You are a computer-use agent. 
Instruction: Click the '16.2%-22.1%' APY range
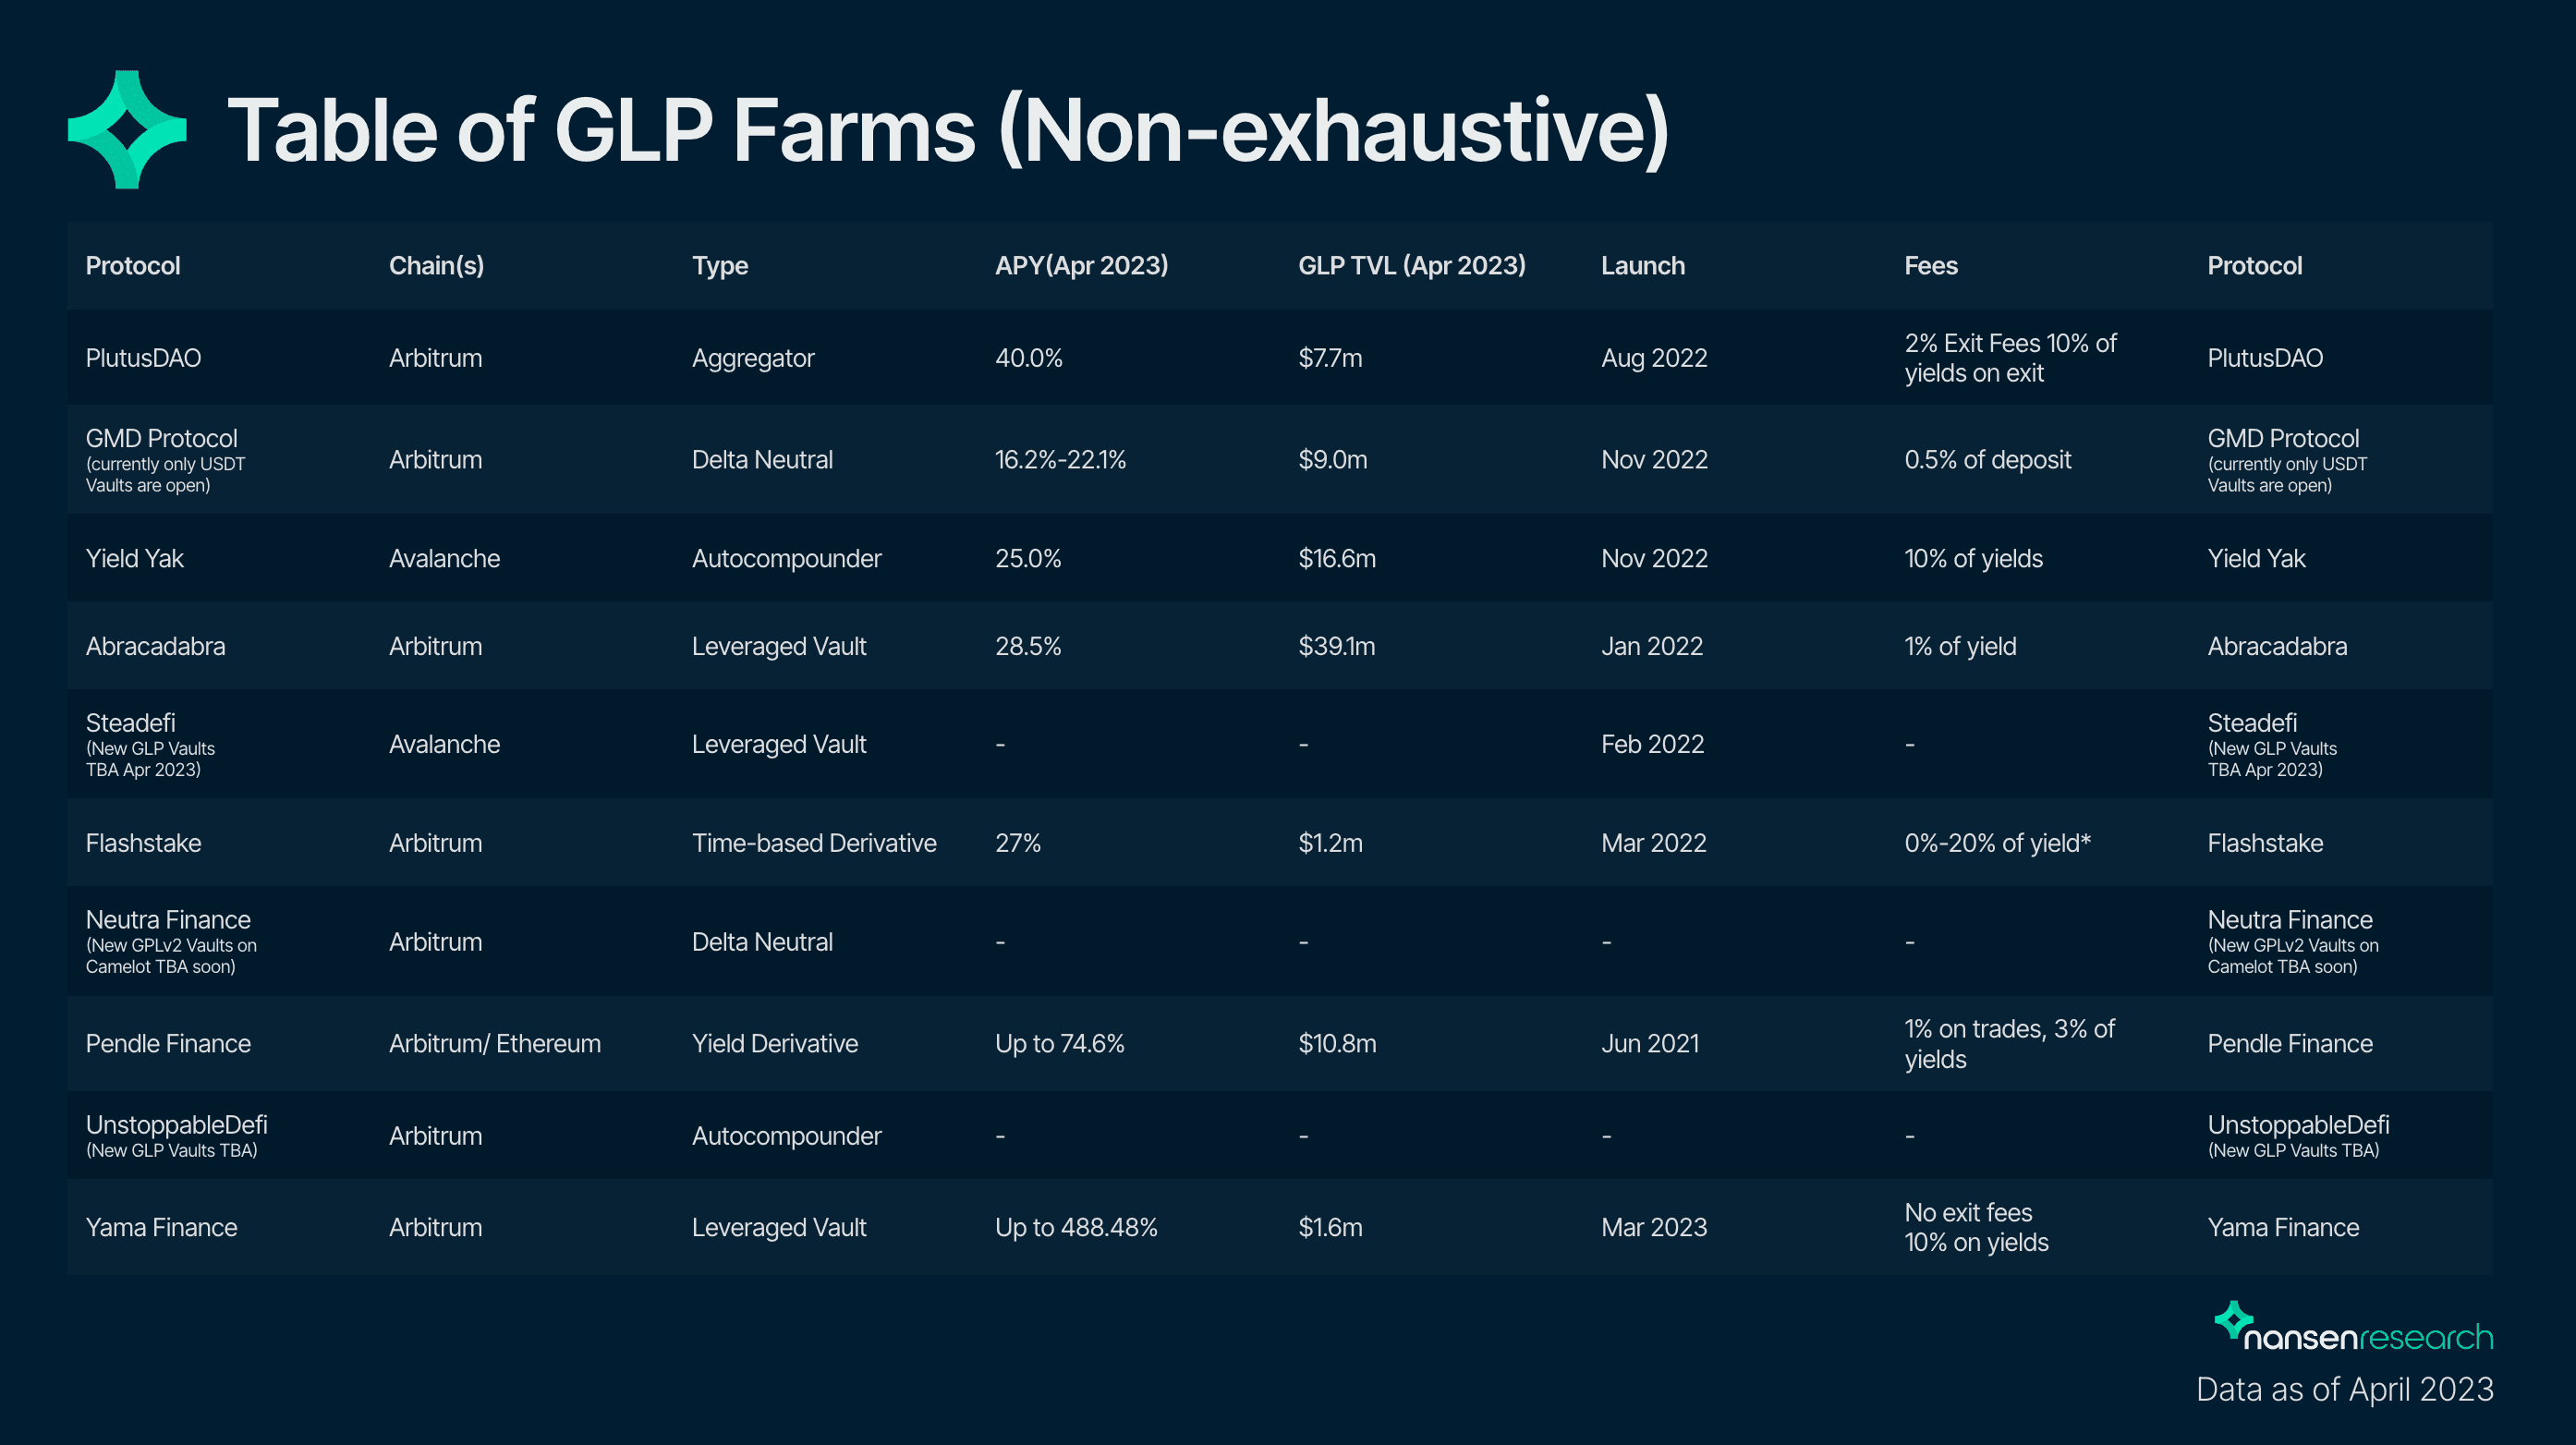1060,460
